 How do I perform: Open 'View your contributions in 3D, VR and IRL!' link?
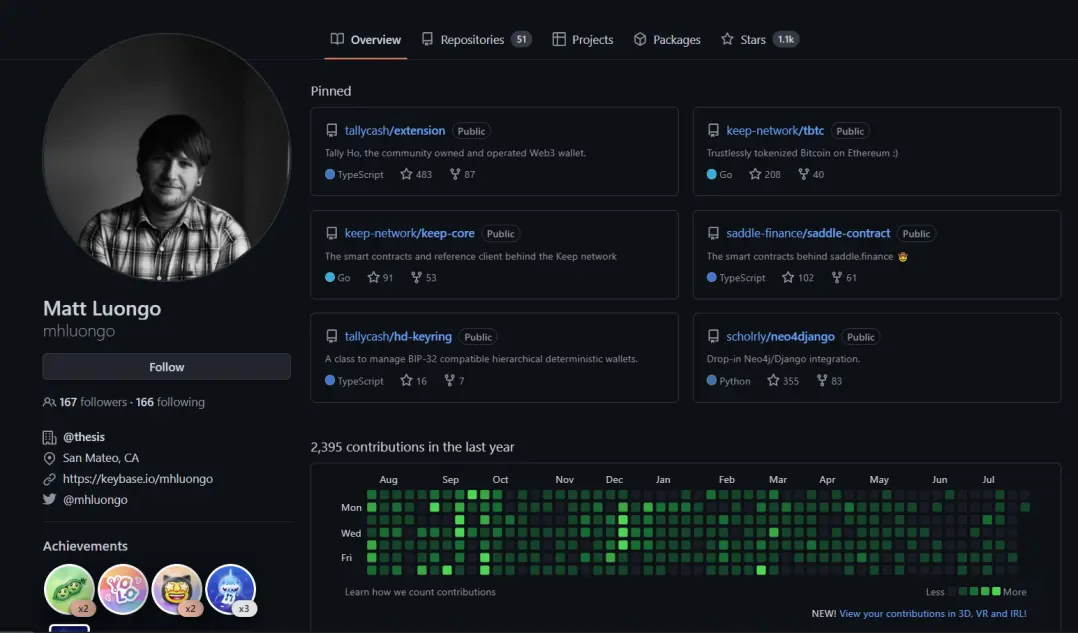933,614
